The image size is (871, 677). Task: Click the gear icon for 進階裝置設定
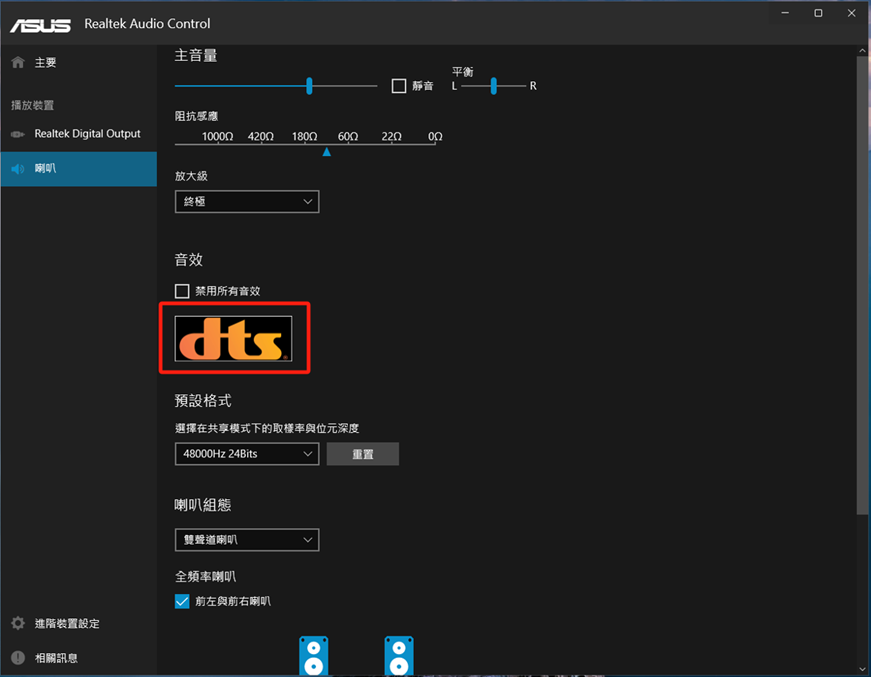point(18,623)
